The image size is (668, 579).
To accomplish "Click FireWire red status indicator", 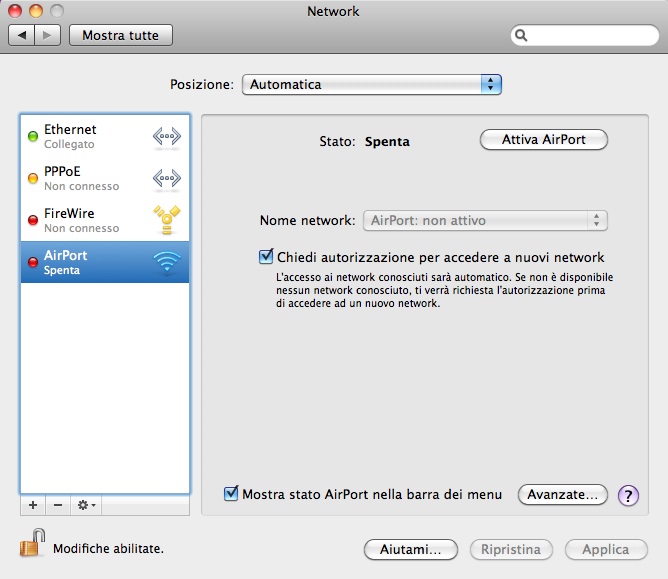I will (x=33, y=220).
